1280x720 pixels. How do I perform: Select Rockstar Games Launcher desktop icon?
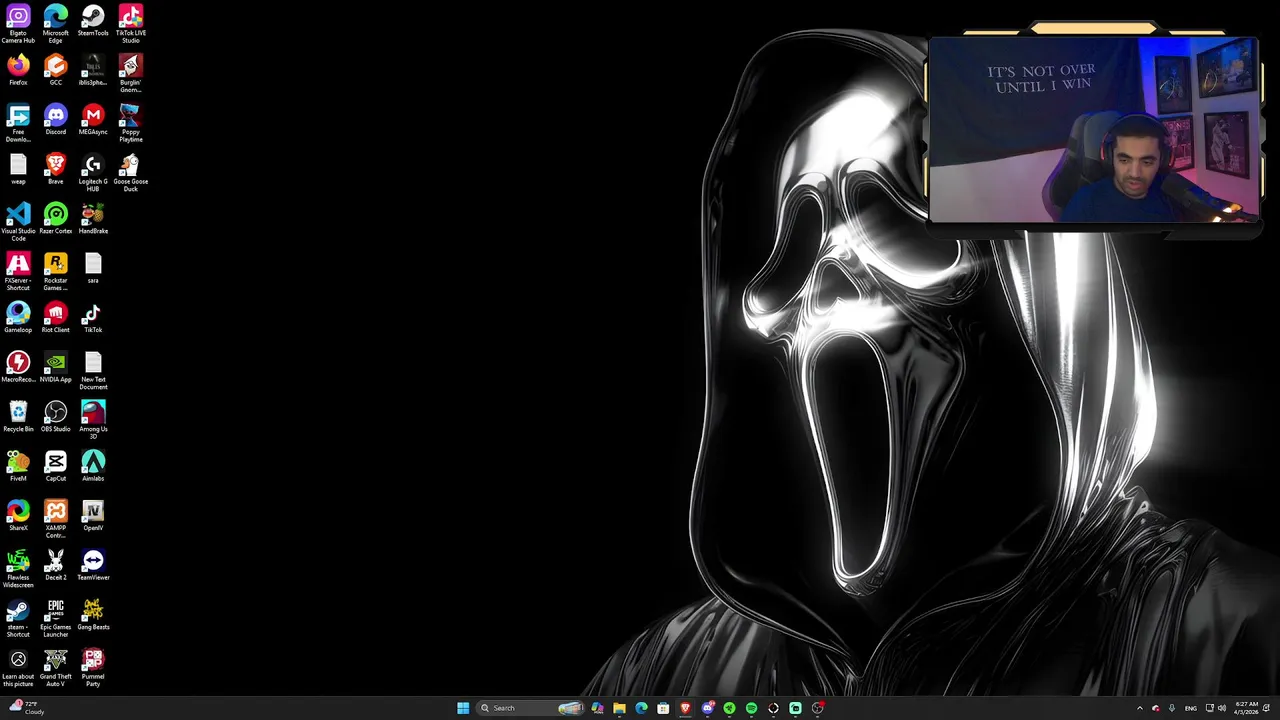coord(55,272)
